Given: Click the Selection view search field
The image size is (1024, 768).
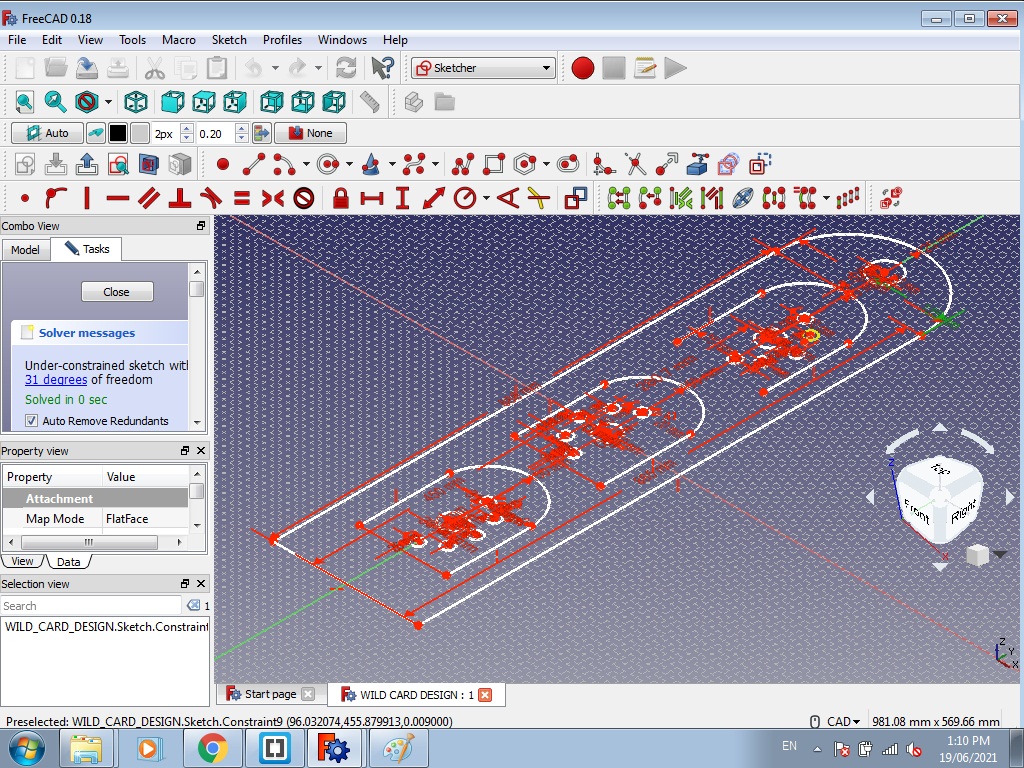Looking at the screenshot, I should 91,605.
